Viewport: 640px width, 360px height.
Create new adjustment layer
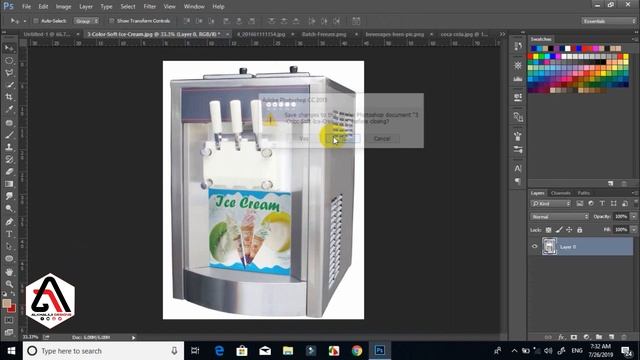click(x=587, y=337)
